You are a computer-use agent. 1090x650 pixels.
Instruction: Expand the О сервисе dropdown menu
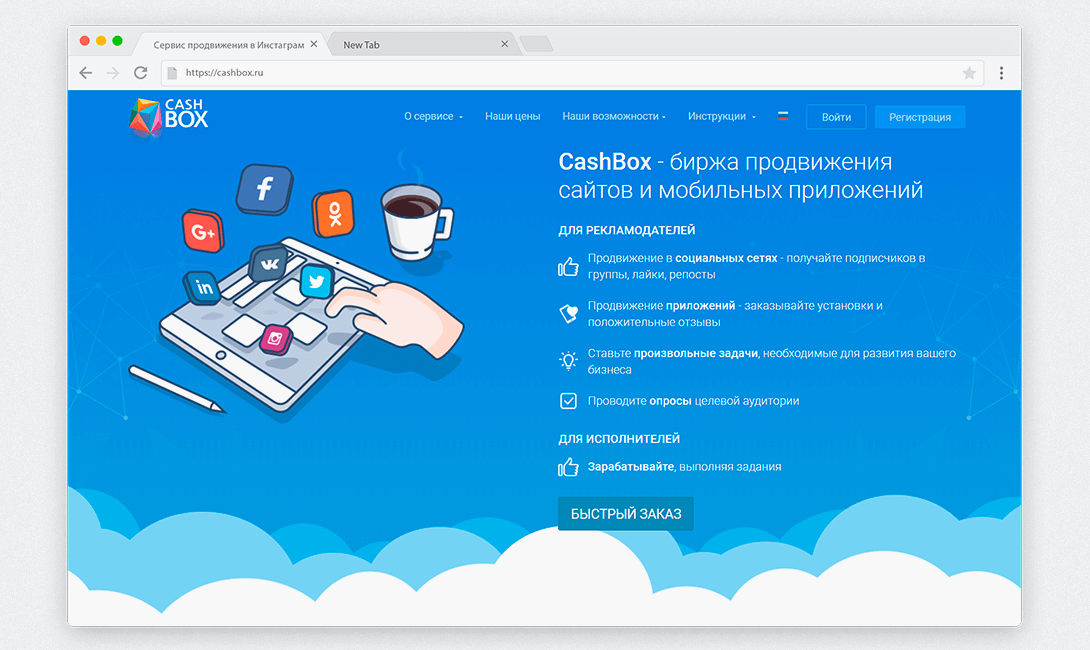433,116
